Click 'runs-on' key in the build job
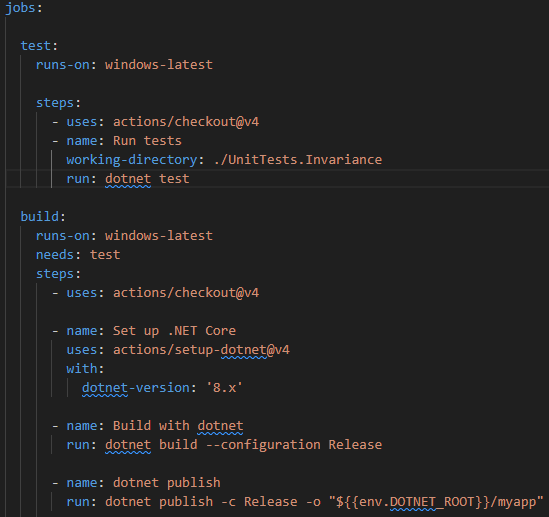This screenshot has height=517, width=549. (x=62, y=236)
